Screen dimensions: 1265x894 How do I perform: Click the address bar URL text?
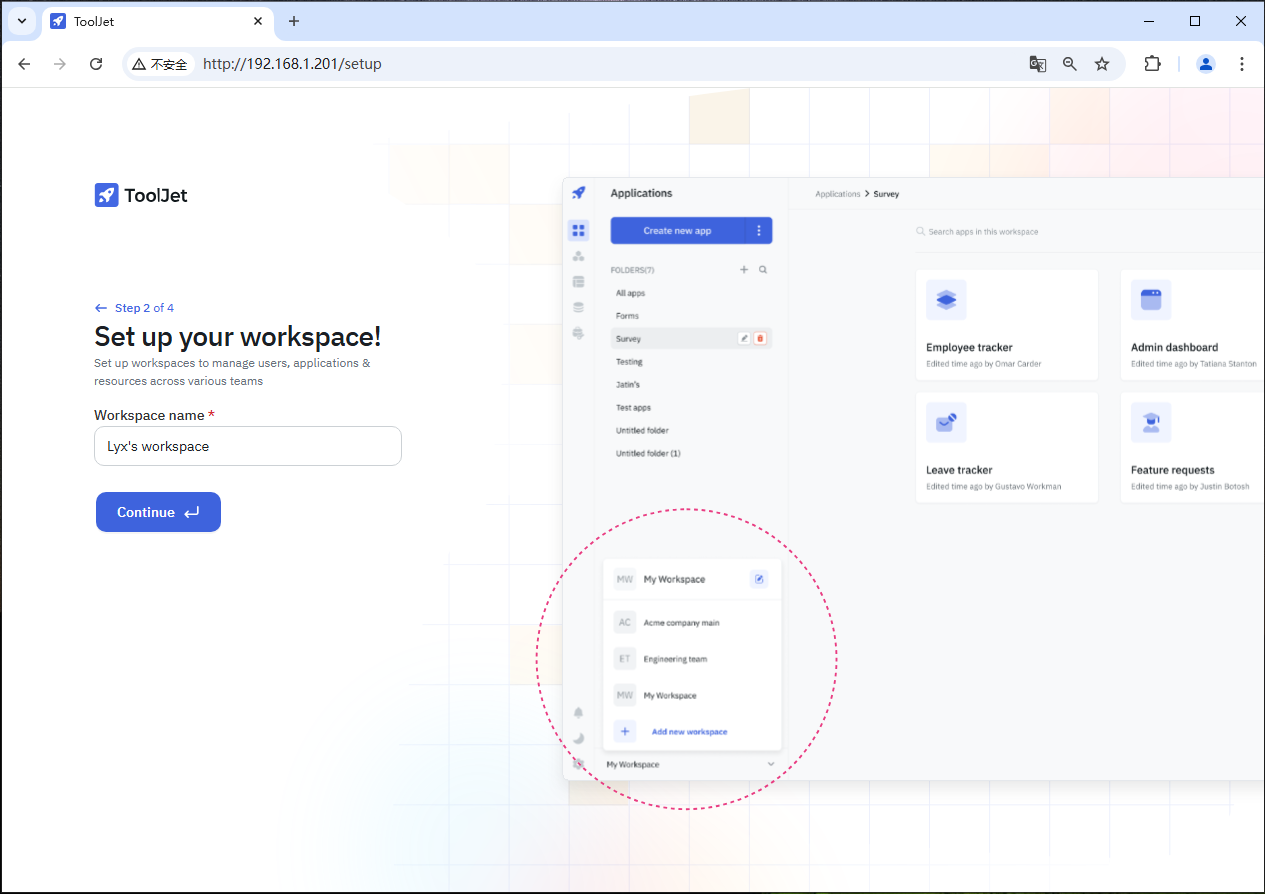[292, 64]
